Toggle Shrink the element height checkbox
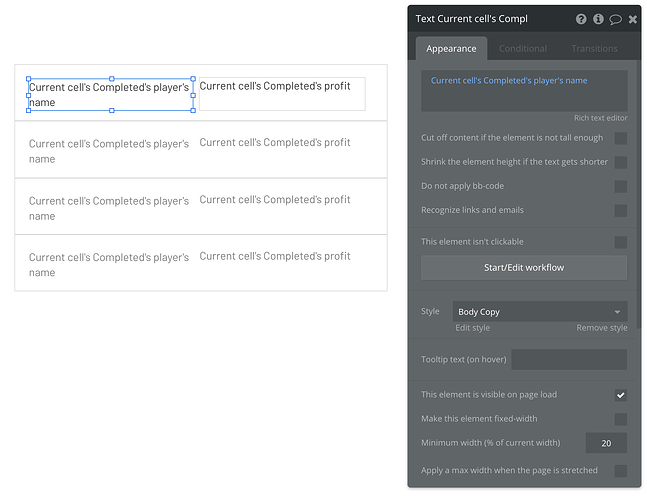The image size is (647, 500). coord(621,162)
